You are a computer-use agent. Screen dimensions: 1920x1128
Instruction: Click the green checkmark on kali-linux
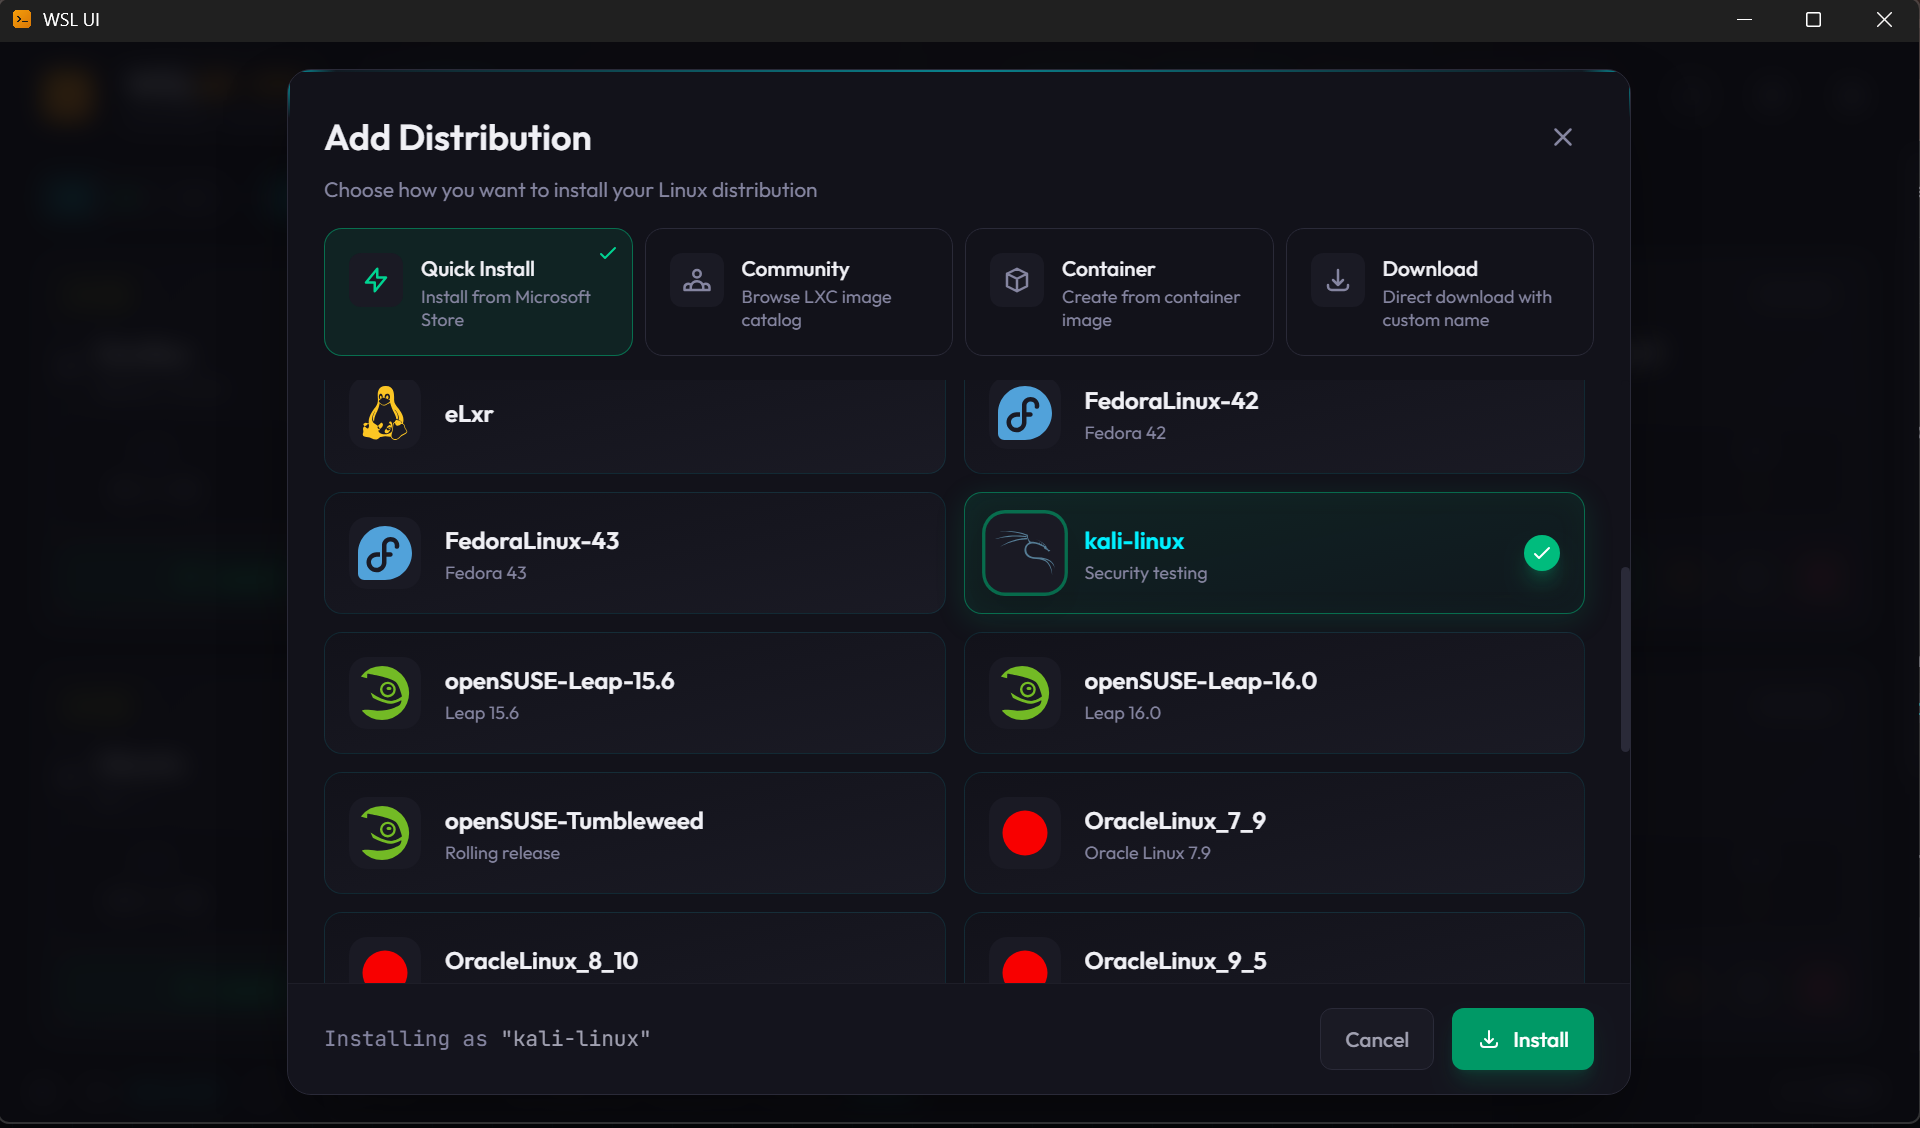(x=1541, y=553)
